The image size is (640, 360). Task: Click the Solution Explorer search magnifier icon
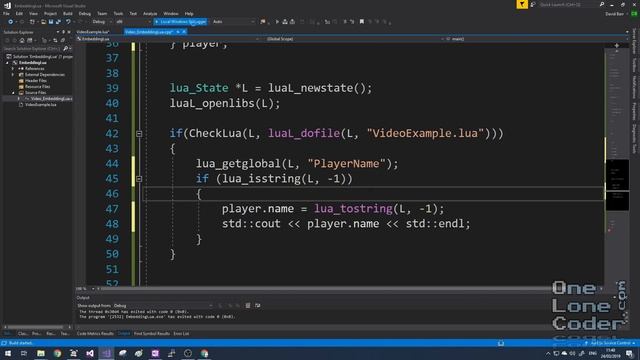point(65,49)
